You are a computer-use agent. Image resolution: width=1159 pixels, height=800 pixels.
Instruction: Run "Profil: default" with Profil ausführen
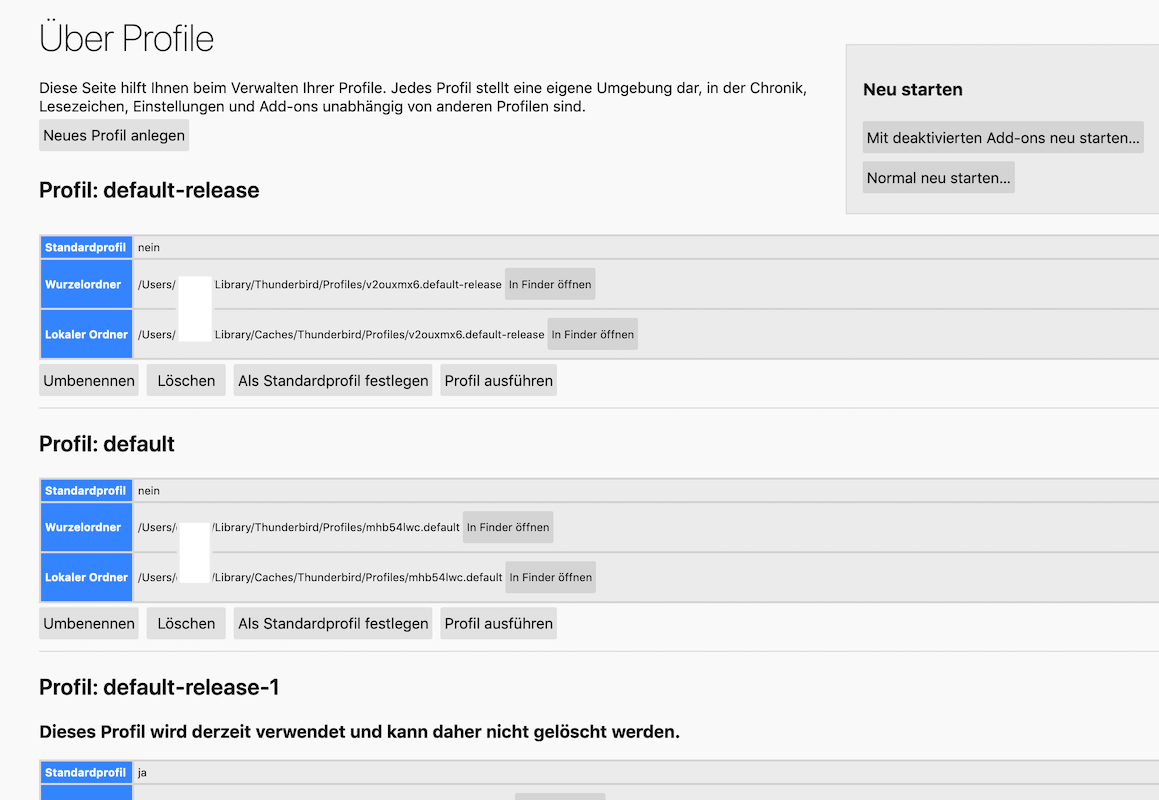[498, 624]
